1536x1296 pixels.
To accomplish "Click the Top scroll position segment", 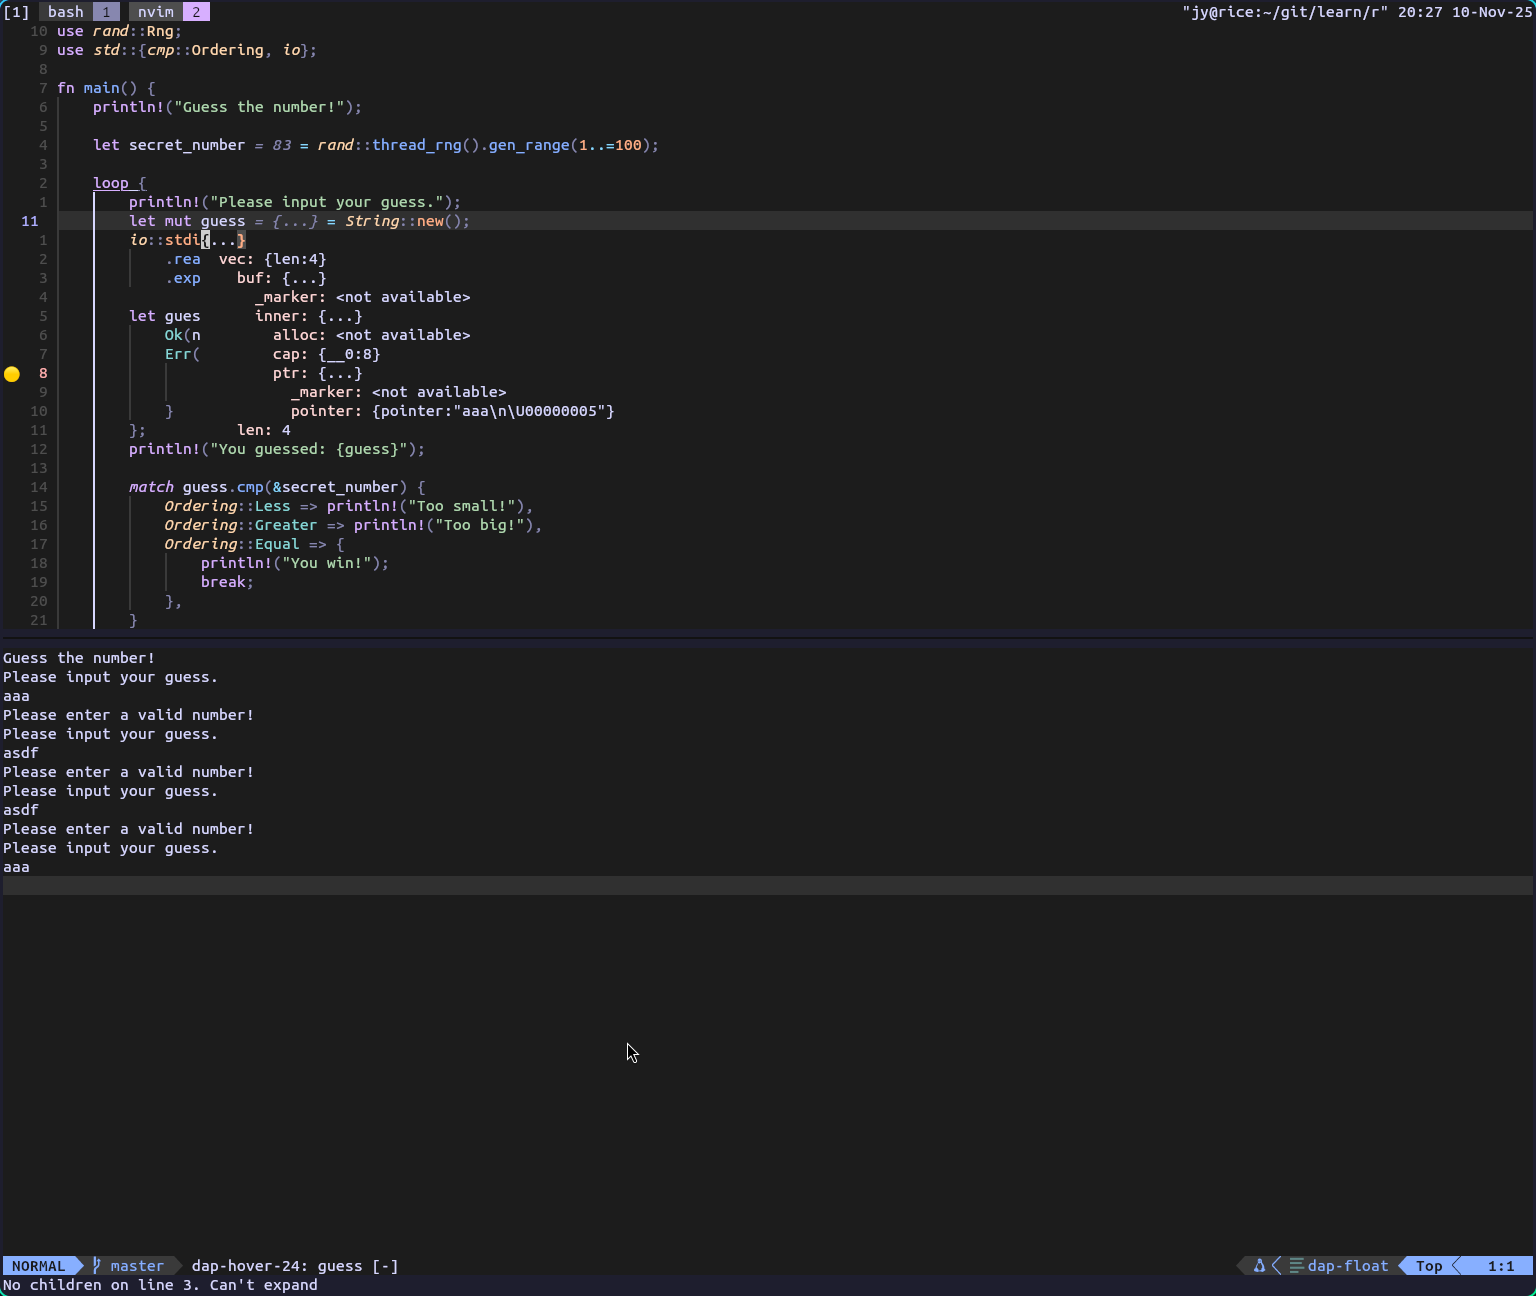I will [x=1429, y=1266].
